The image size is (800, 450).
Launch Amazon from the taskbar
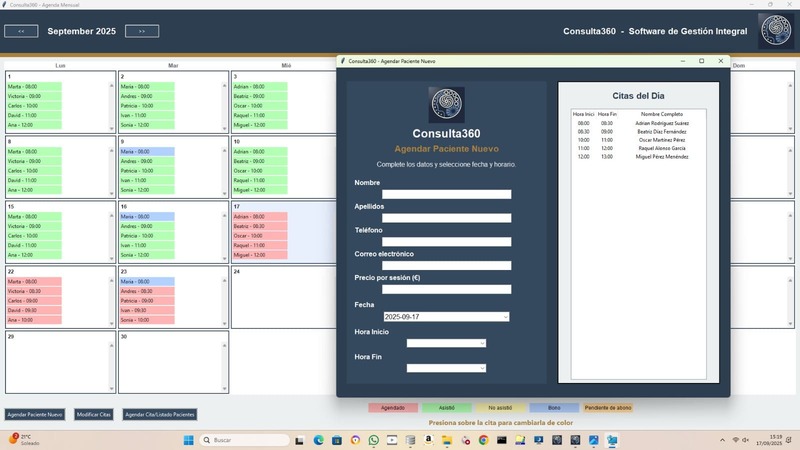428,440
